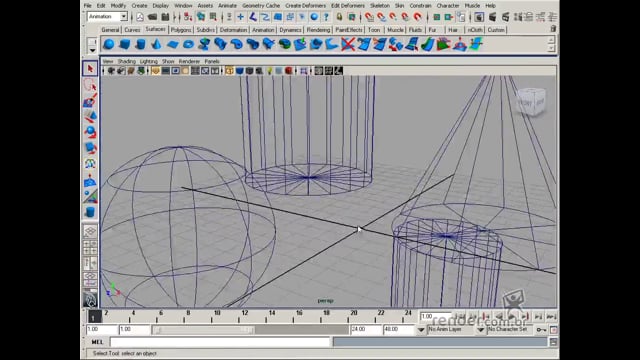Create a NURBS torus from the shelf

pyautogui.click(x=188, y=44)
